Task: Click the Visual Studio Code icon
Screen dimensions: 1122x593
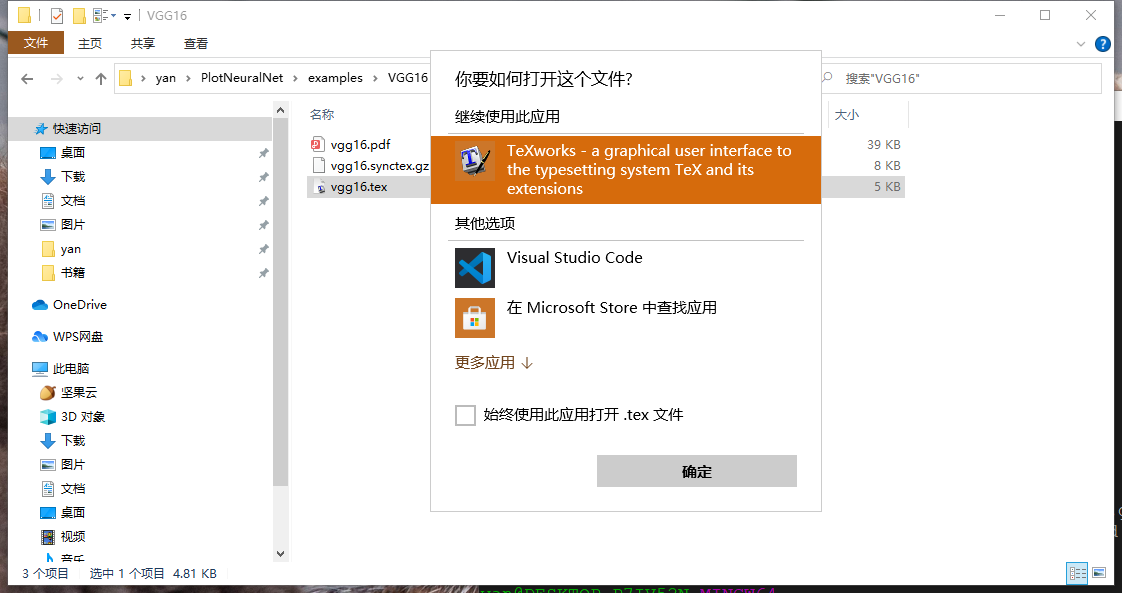Action: click(x=475, y=268)
